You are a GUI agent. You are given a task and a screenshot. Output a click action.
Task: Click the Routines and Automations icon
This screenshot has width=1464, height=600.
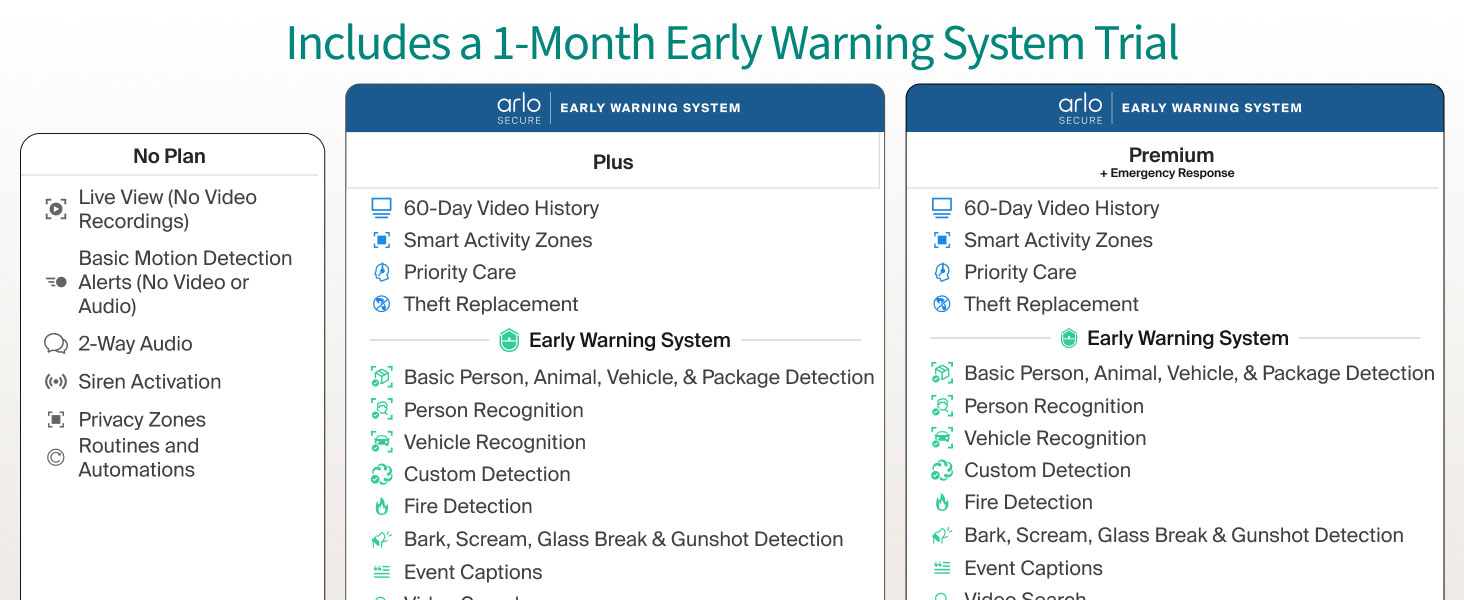(x=56, y=458)
